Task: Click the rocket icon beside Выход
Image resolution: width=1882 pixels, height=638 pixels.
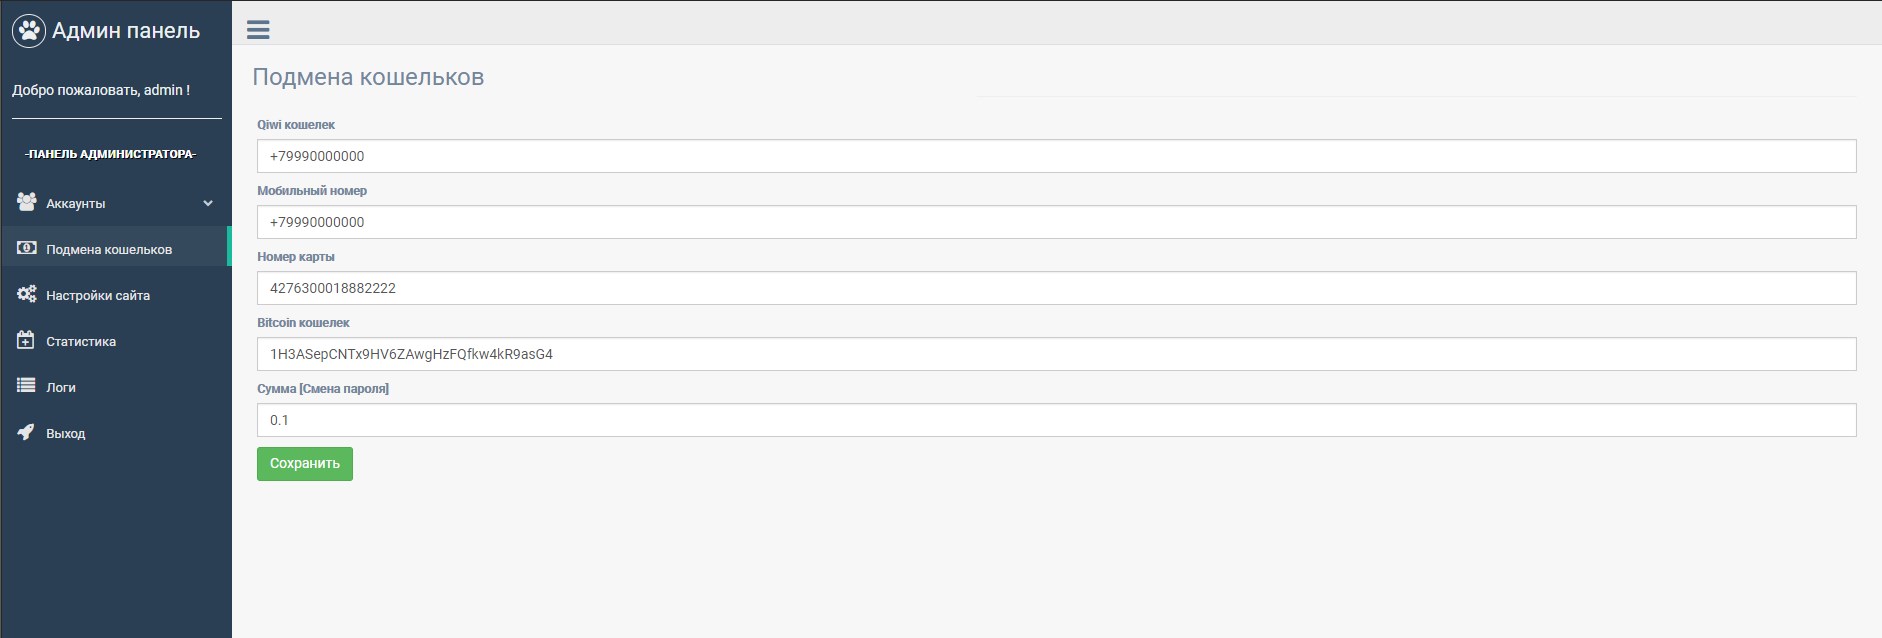Action: pos(26,432)
